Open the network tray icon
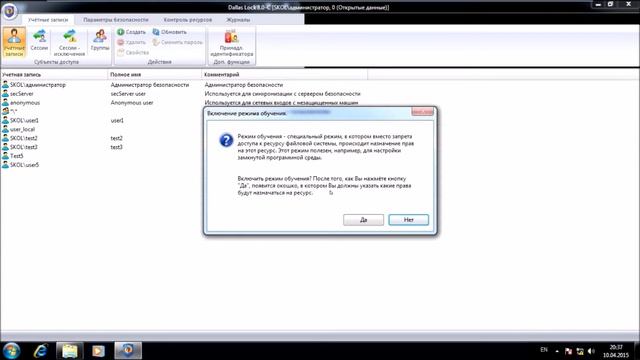 [x=580, y=351]
